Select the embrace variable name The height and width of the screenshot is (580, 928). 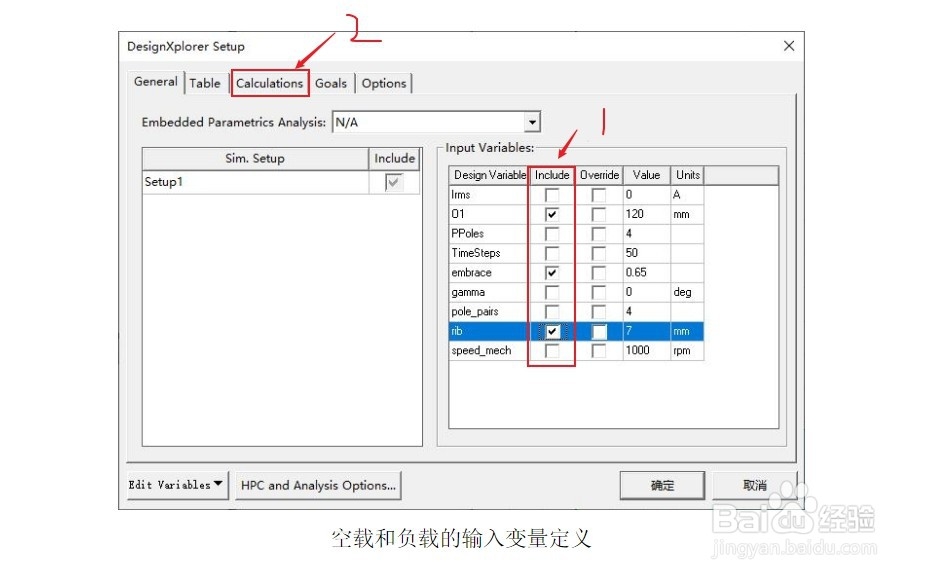[471, 273]
